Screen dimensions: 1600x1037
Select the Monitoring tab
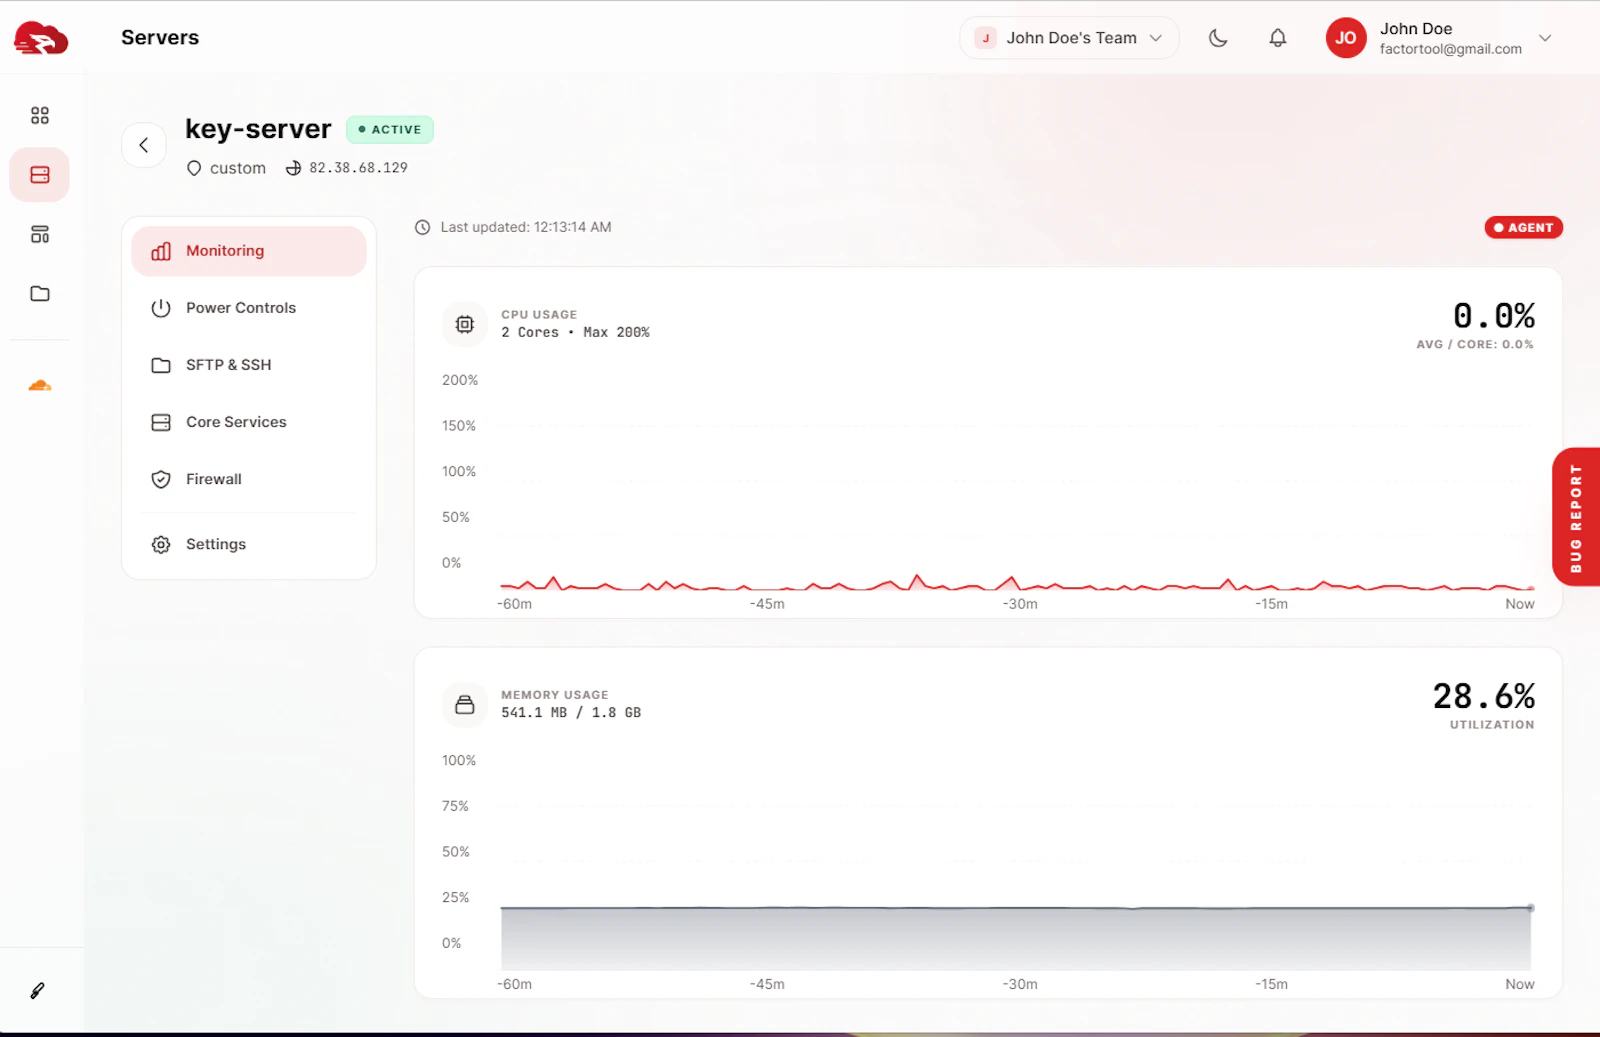click(x=249, y=251)
